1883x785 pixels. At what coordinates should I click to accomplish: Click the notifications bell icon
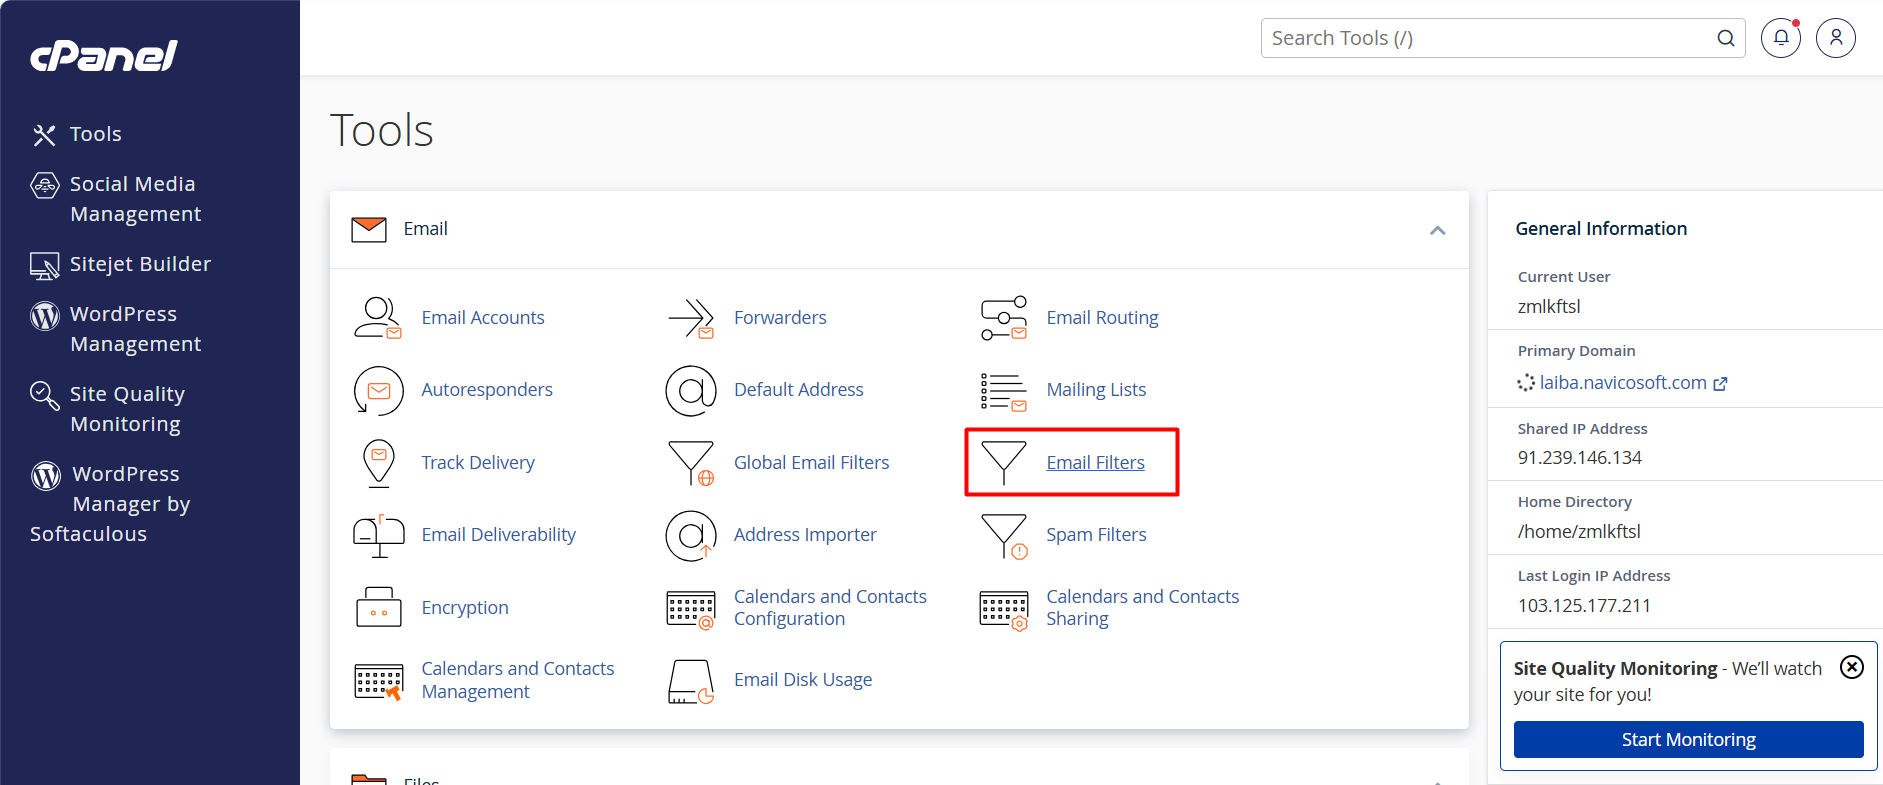(1781, 38)
